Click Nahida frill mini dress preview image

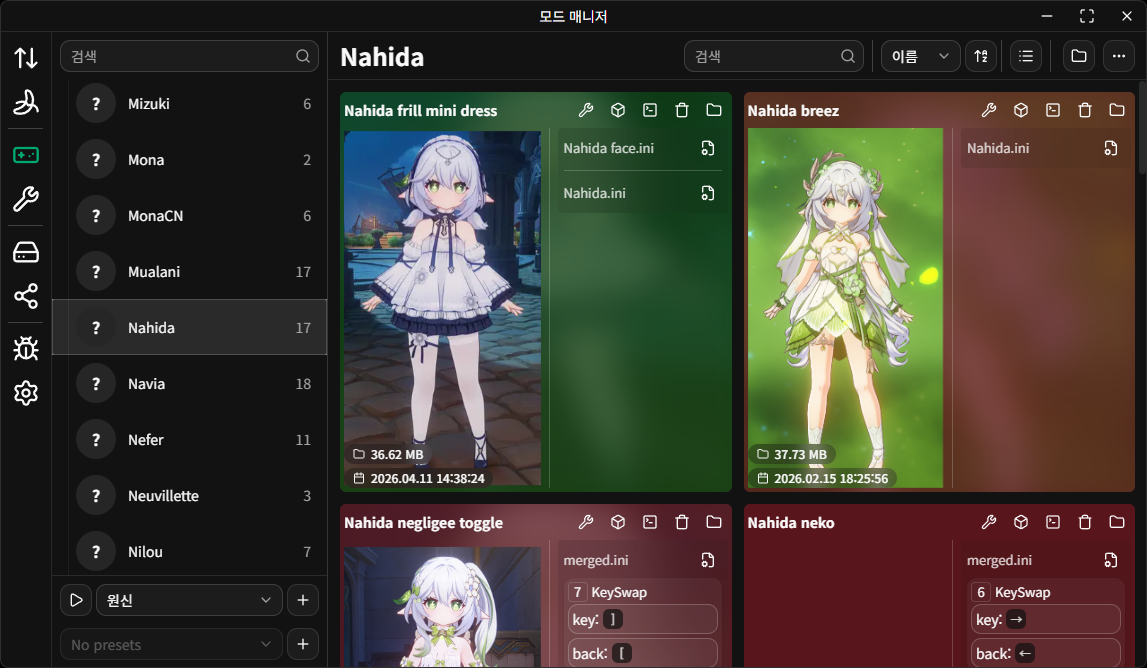[x=443, y=308]
